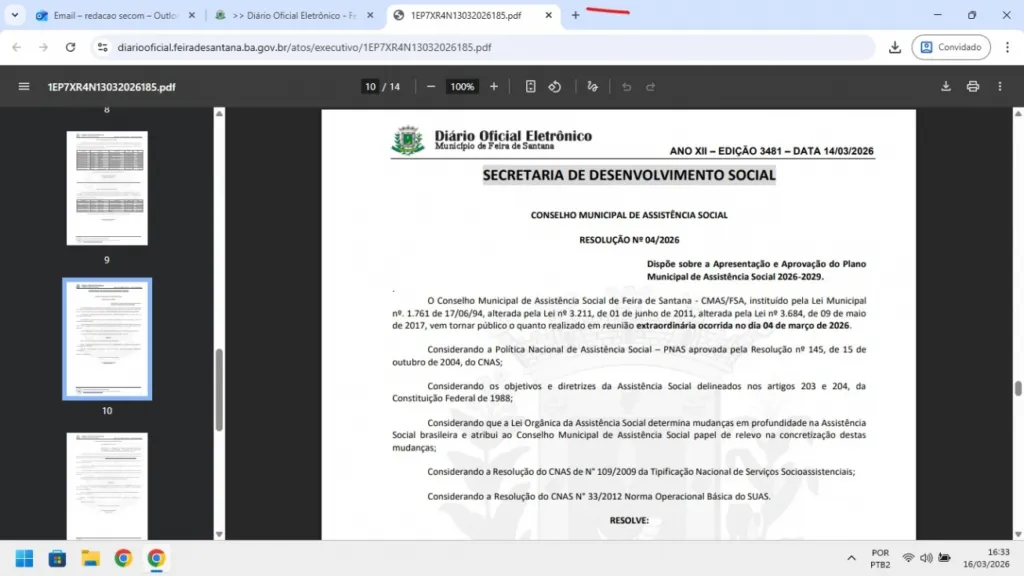Open the Chrome three-dot menu
The image size is (1024, 576).
tap(1006, 47)
